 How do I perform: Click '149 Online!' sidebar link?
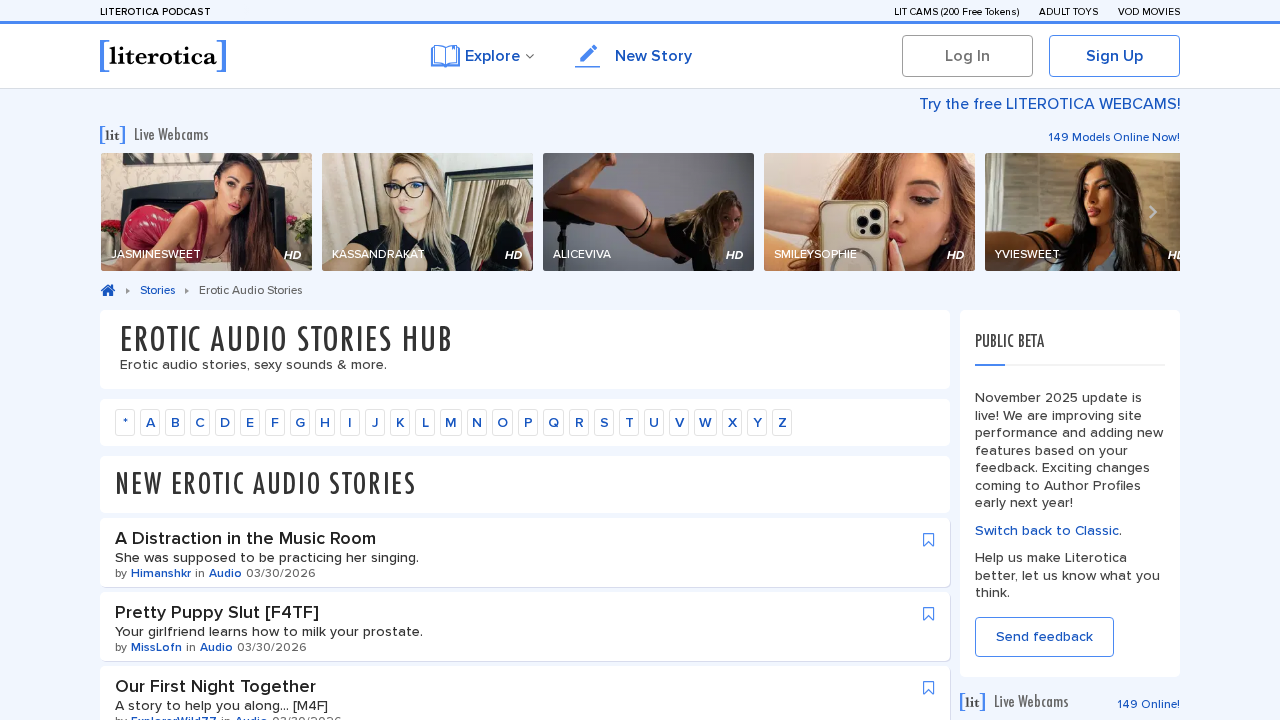[1148, 704]
